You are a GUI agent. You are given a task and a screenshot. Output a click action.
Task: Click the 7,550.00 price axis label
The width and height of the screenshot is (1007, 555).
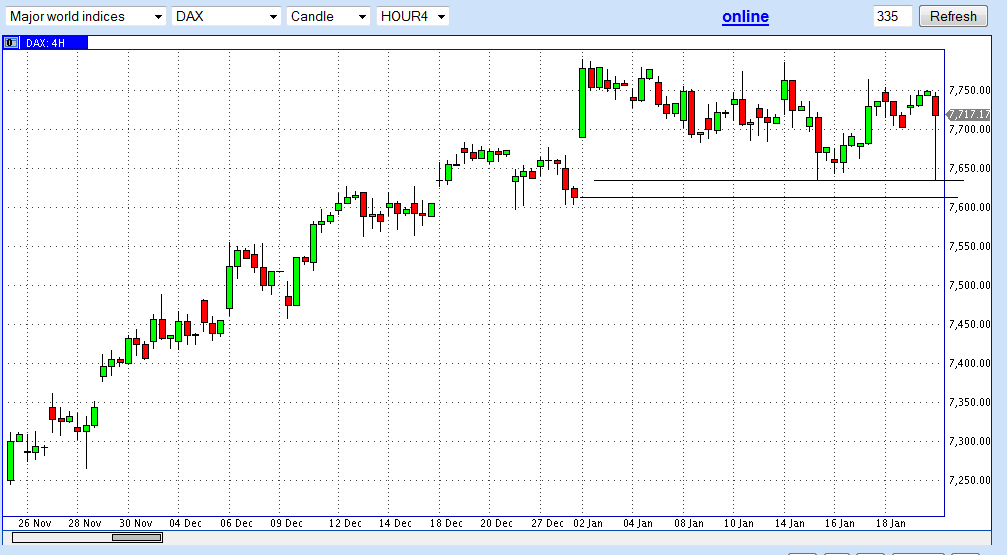[969, 246]
